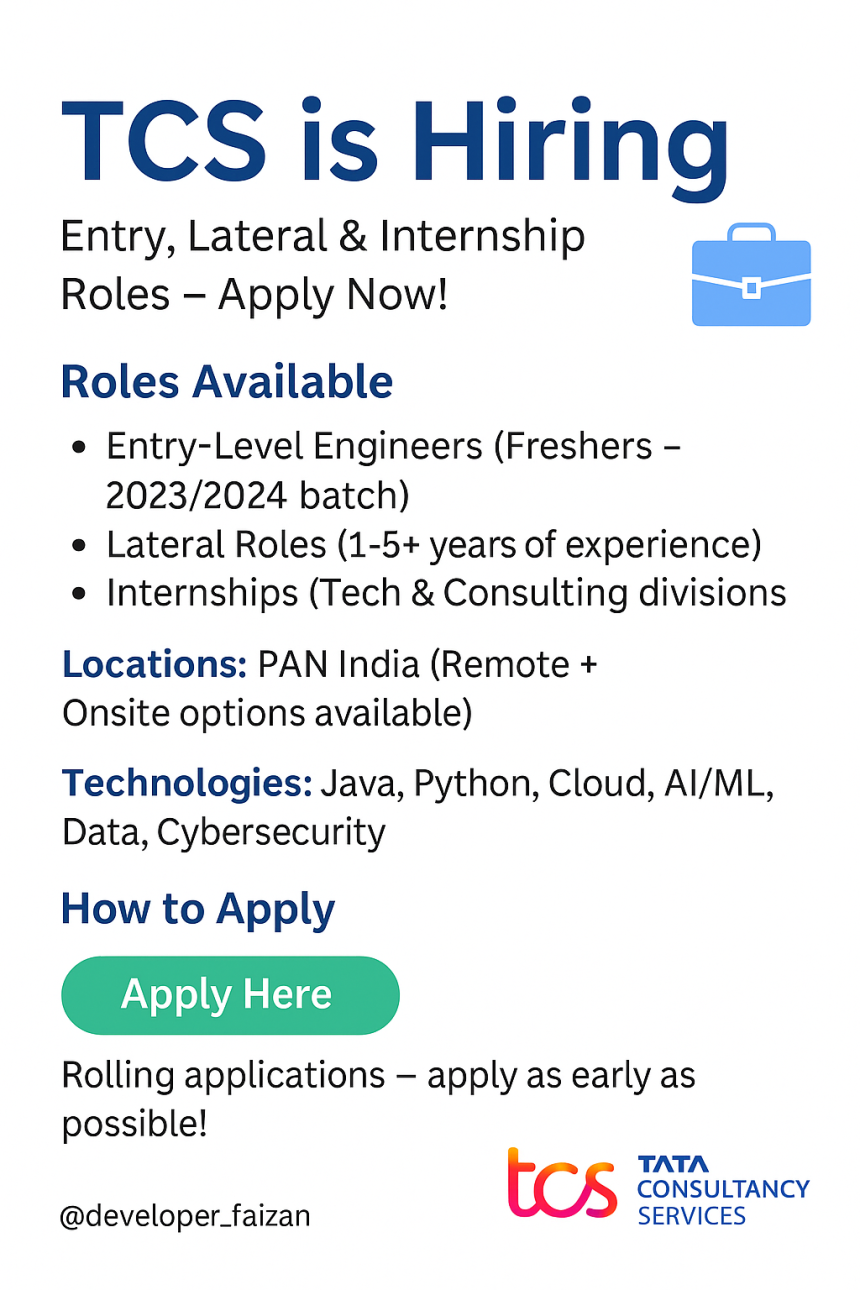Viewport: 860px width, 1290px height.
Task: Select the PAN India location text
Action: 341,664
